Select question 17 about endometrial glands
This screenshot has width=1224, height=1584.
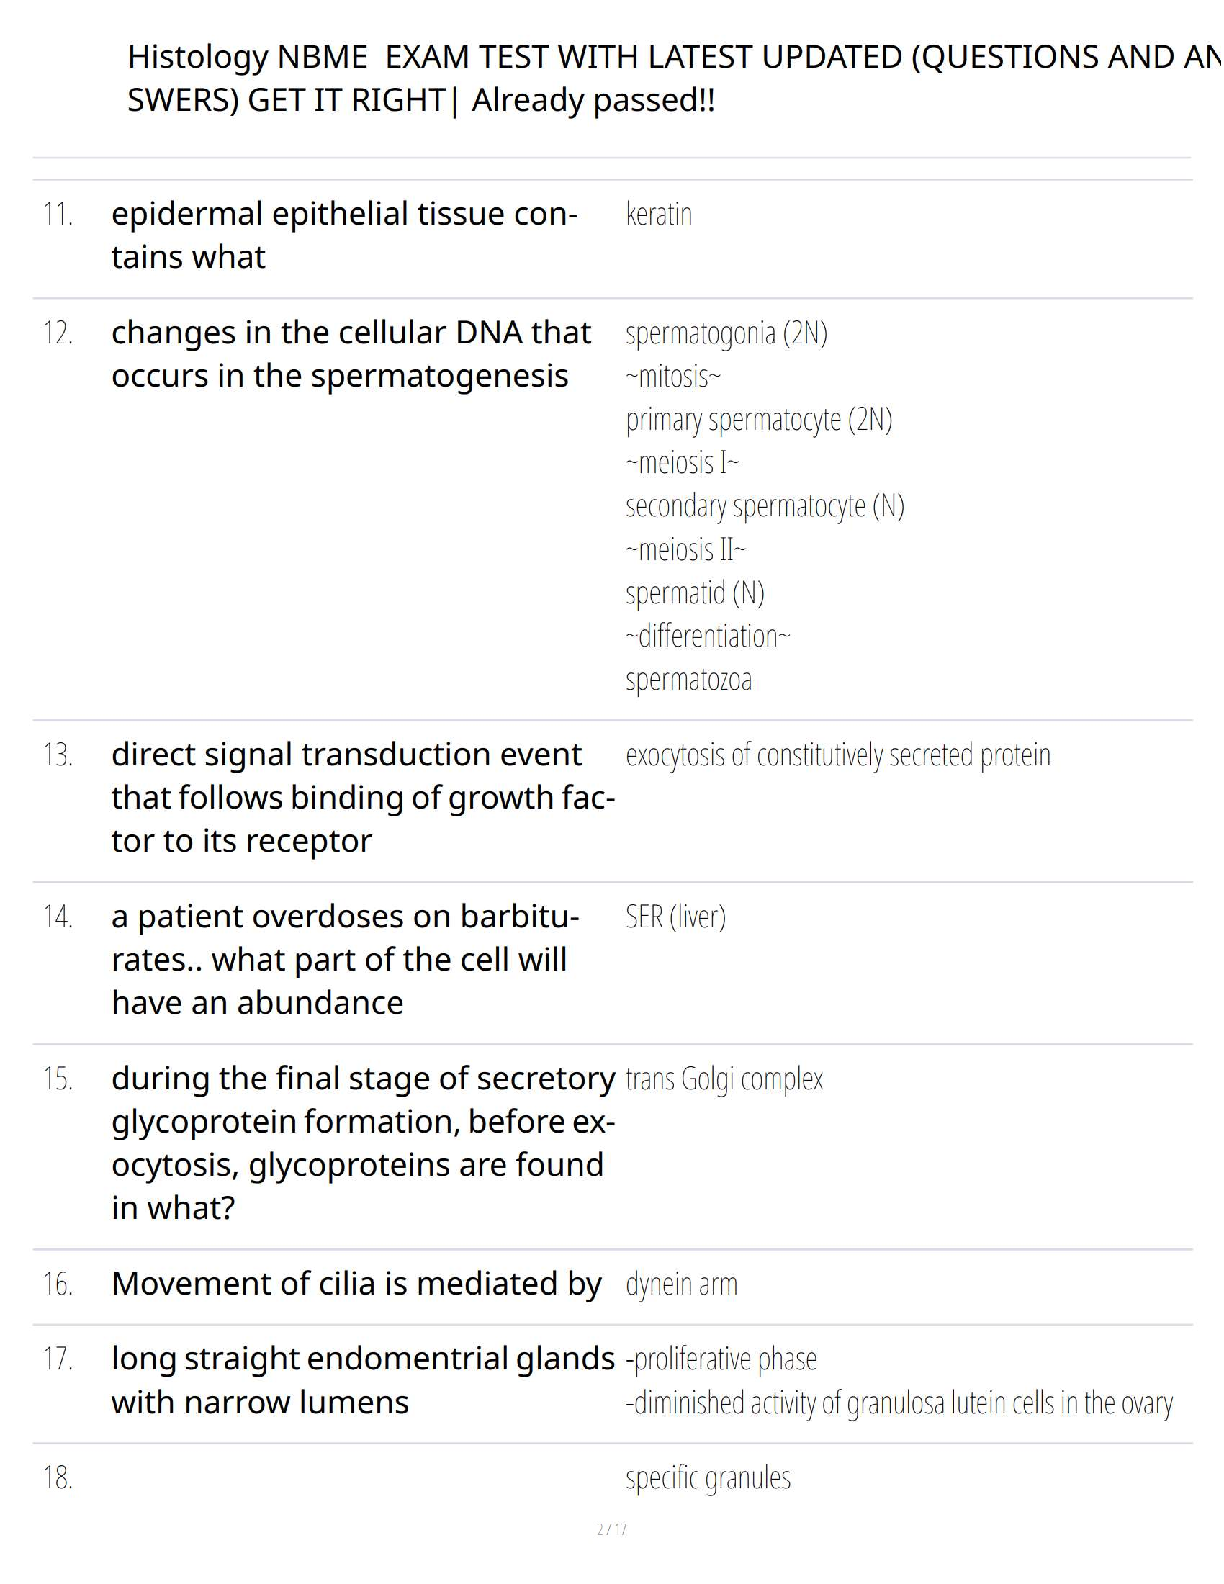(x=363, y=1380)
